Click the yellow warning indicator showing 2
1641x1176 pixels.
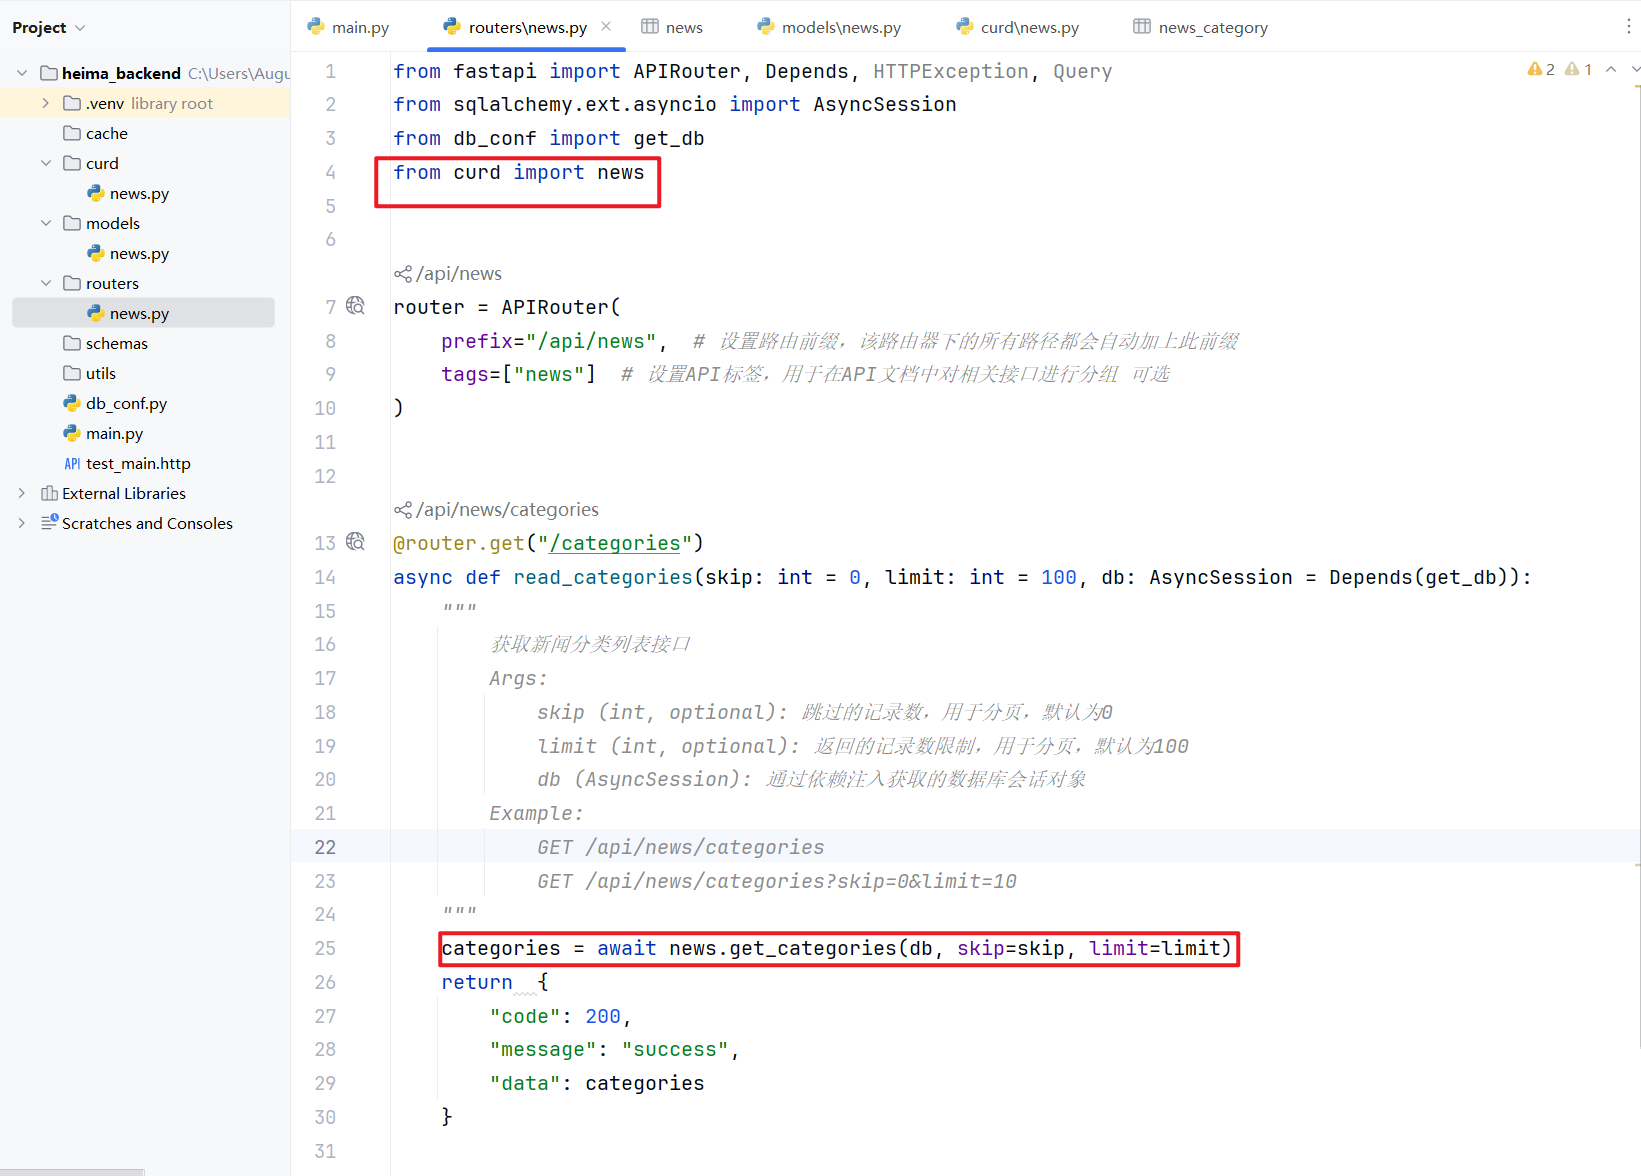(x=1540, y=69)
